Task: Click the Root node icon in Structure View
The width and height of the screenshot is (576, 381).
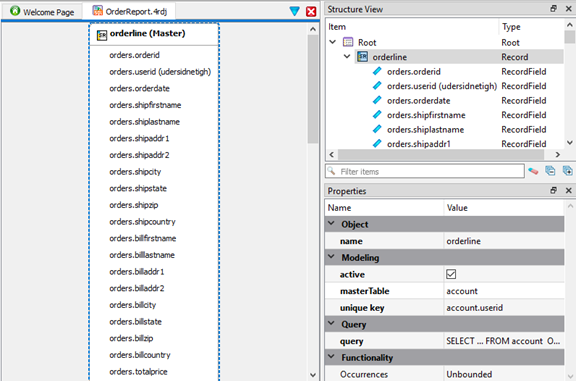Action: (x=348, y=42)
